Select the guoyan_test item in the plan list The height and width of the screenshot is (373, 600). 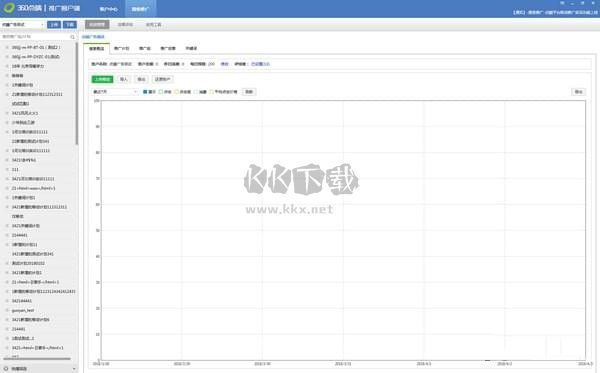(23, 310)
